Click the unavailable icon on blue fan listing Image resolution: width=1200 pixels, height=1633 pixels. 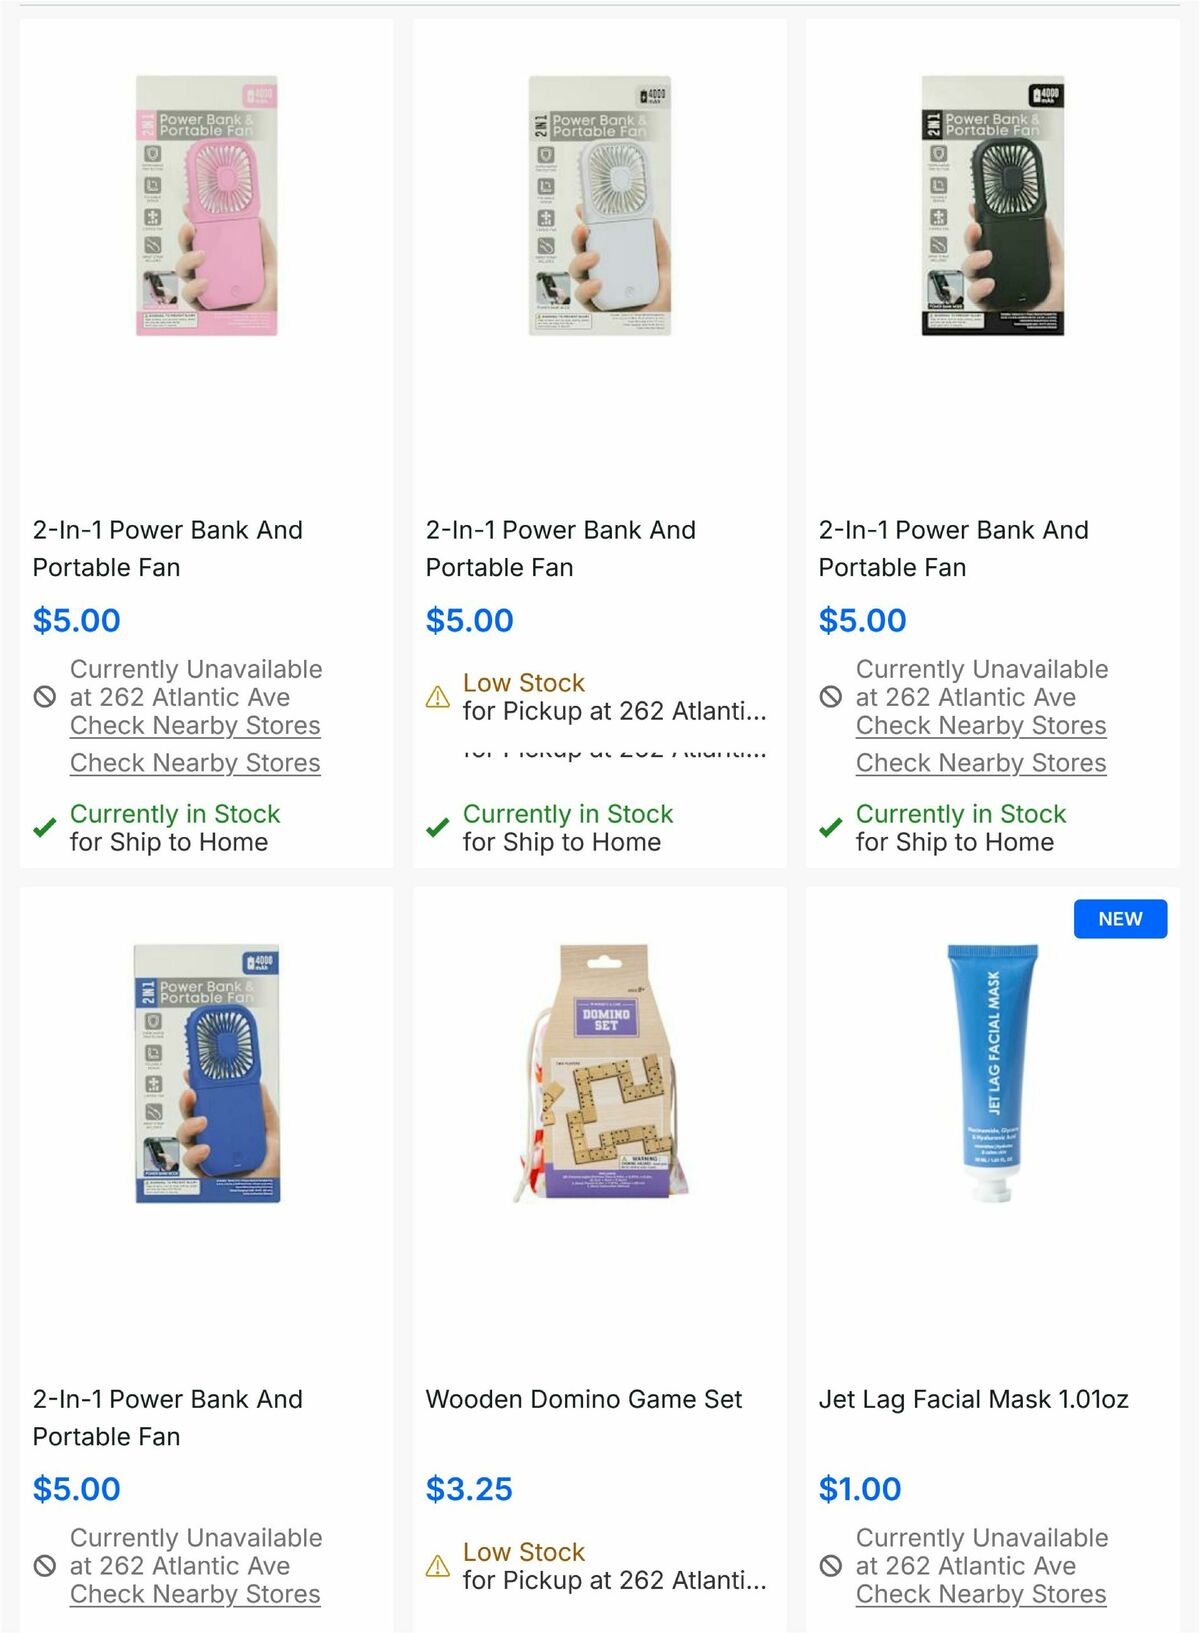click(44, 1567)
